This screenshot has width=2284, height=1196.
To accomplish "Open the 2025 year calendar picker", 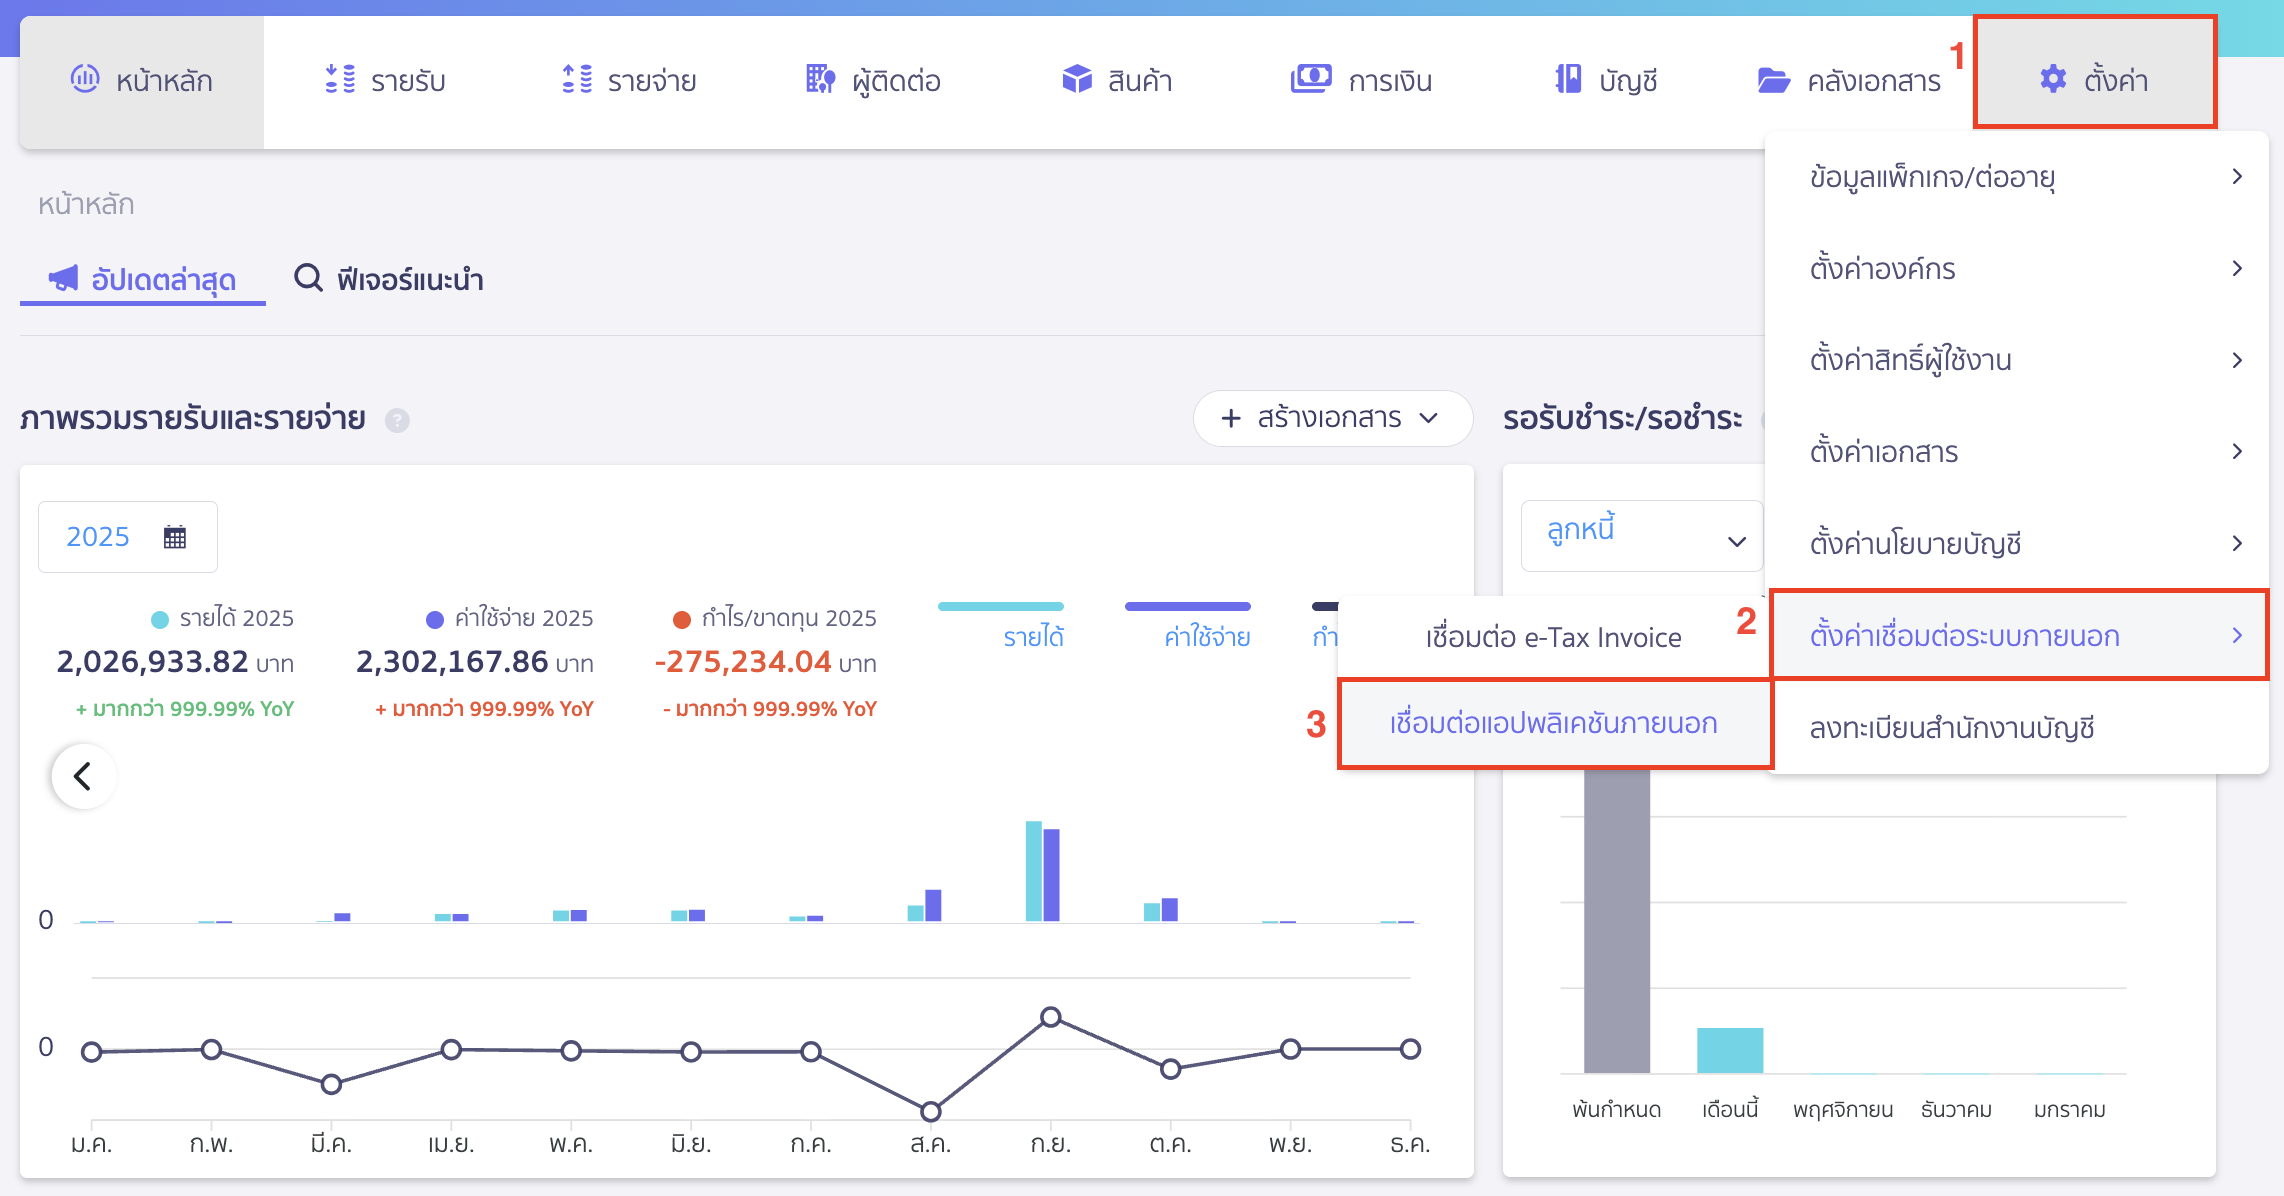I will [127, 536].
